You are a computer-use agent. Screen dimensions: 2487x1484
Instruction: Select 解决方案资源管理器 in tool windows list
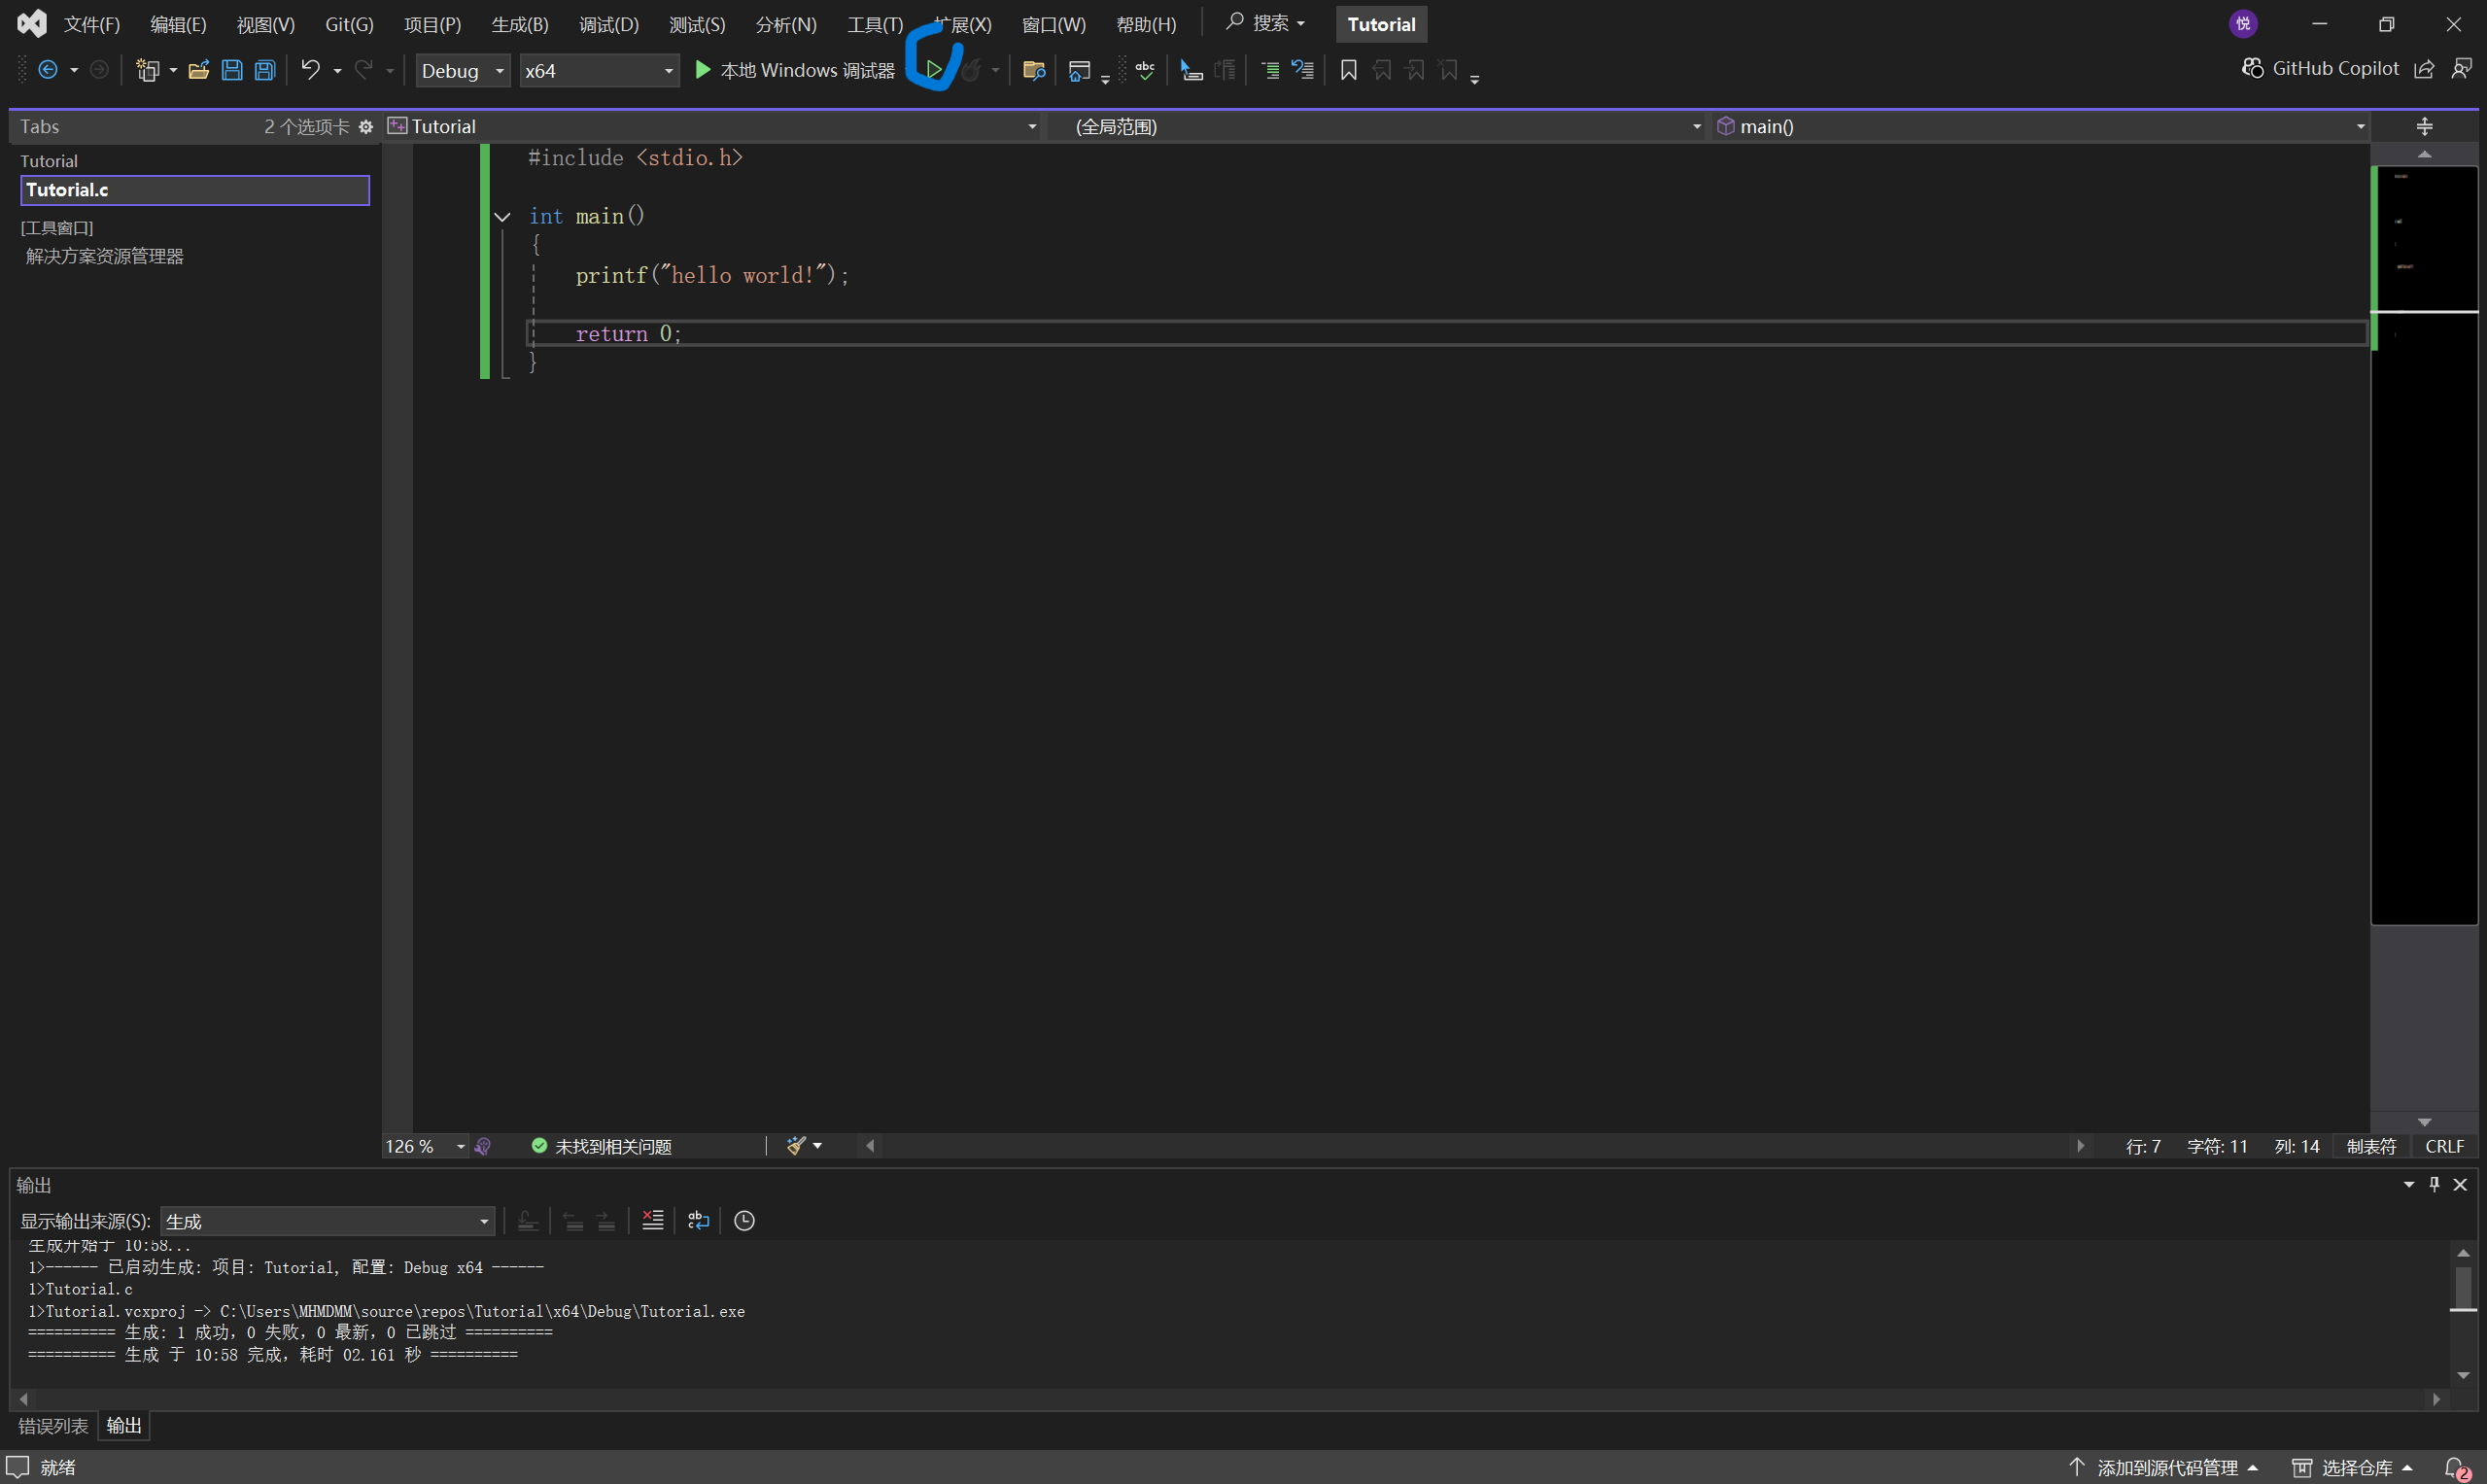[x=105, y=256]
